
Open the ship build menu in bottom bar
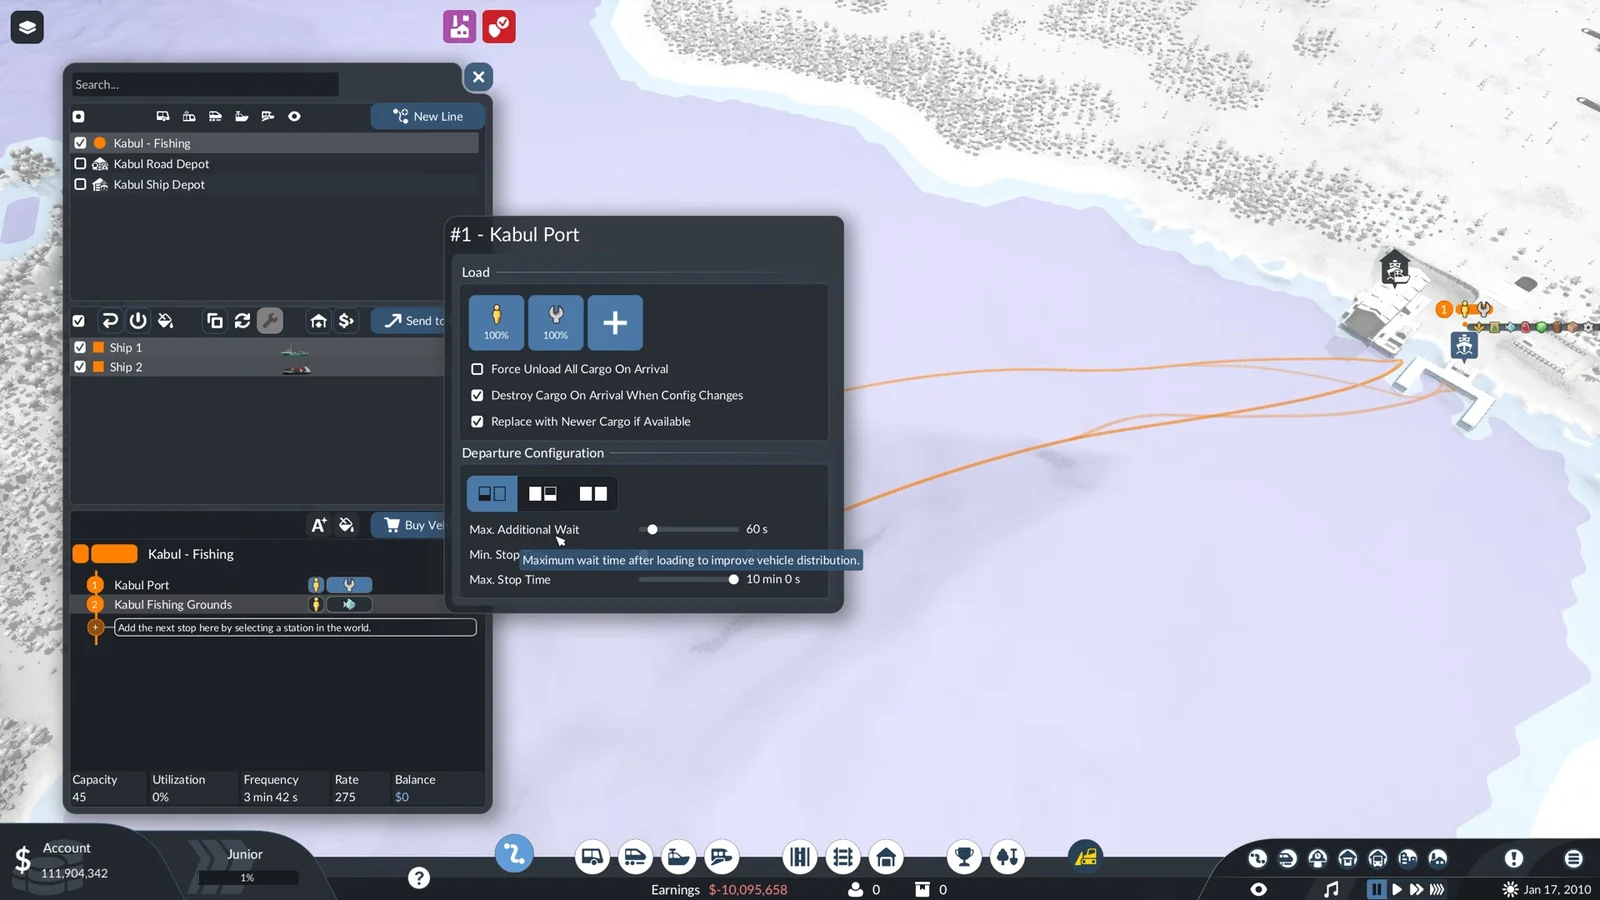coord(678,857)
